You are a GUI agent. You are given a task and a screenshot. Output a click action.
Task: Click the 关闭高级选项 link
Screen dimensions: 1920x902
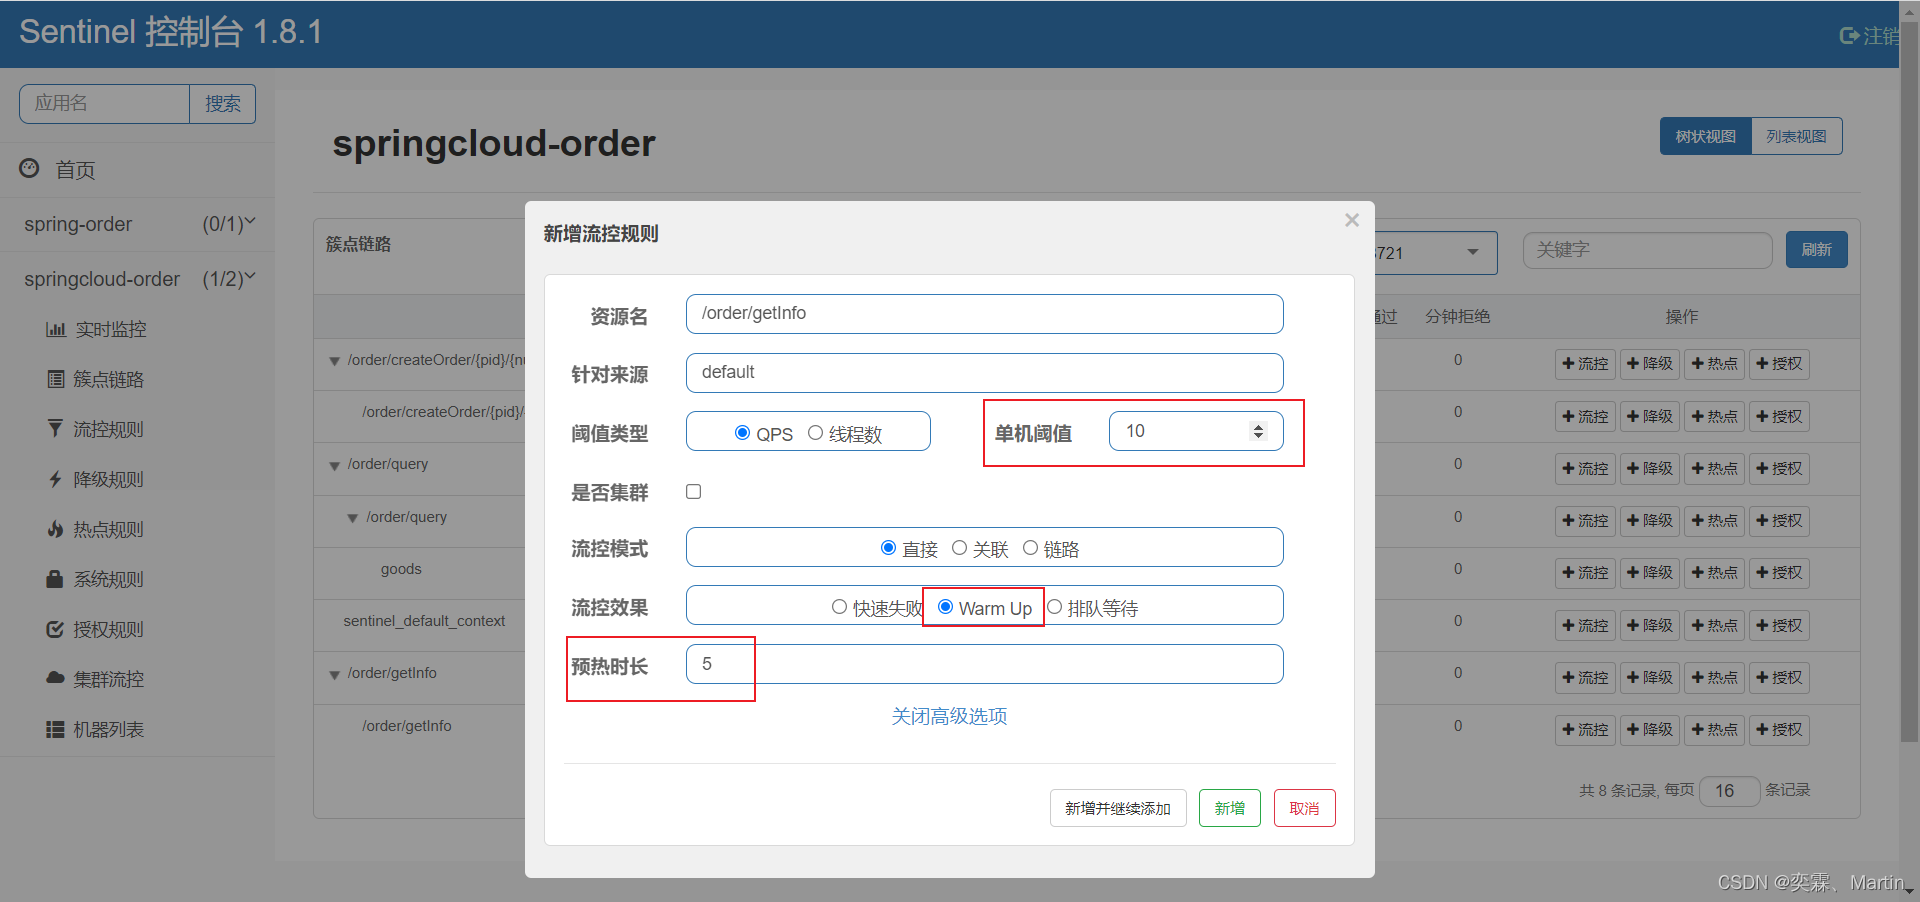[949, 716]
